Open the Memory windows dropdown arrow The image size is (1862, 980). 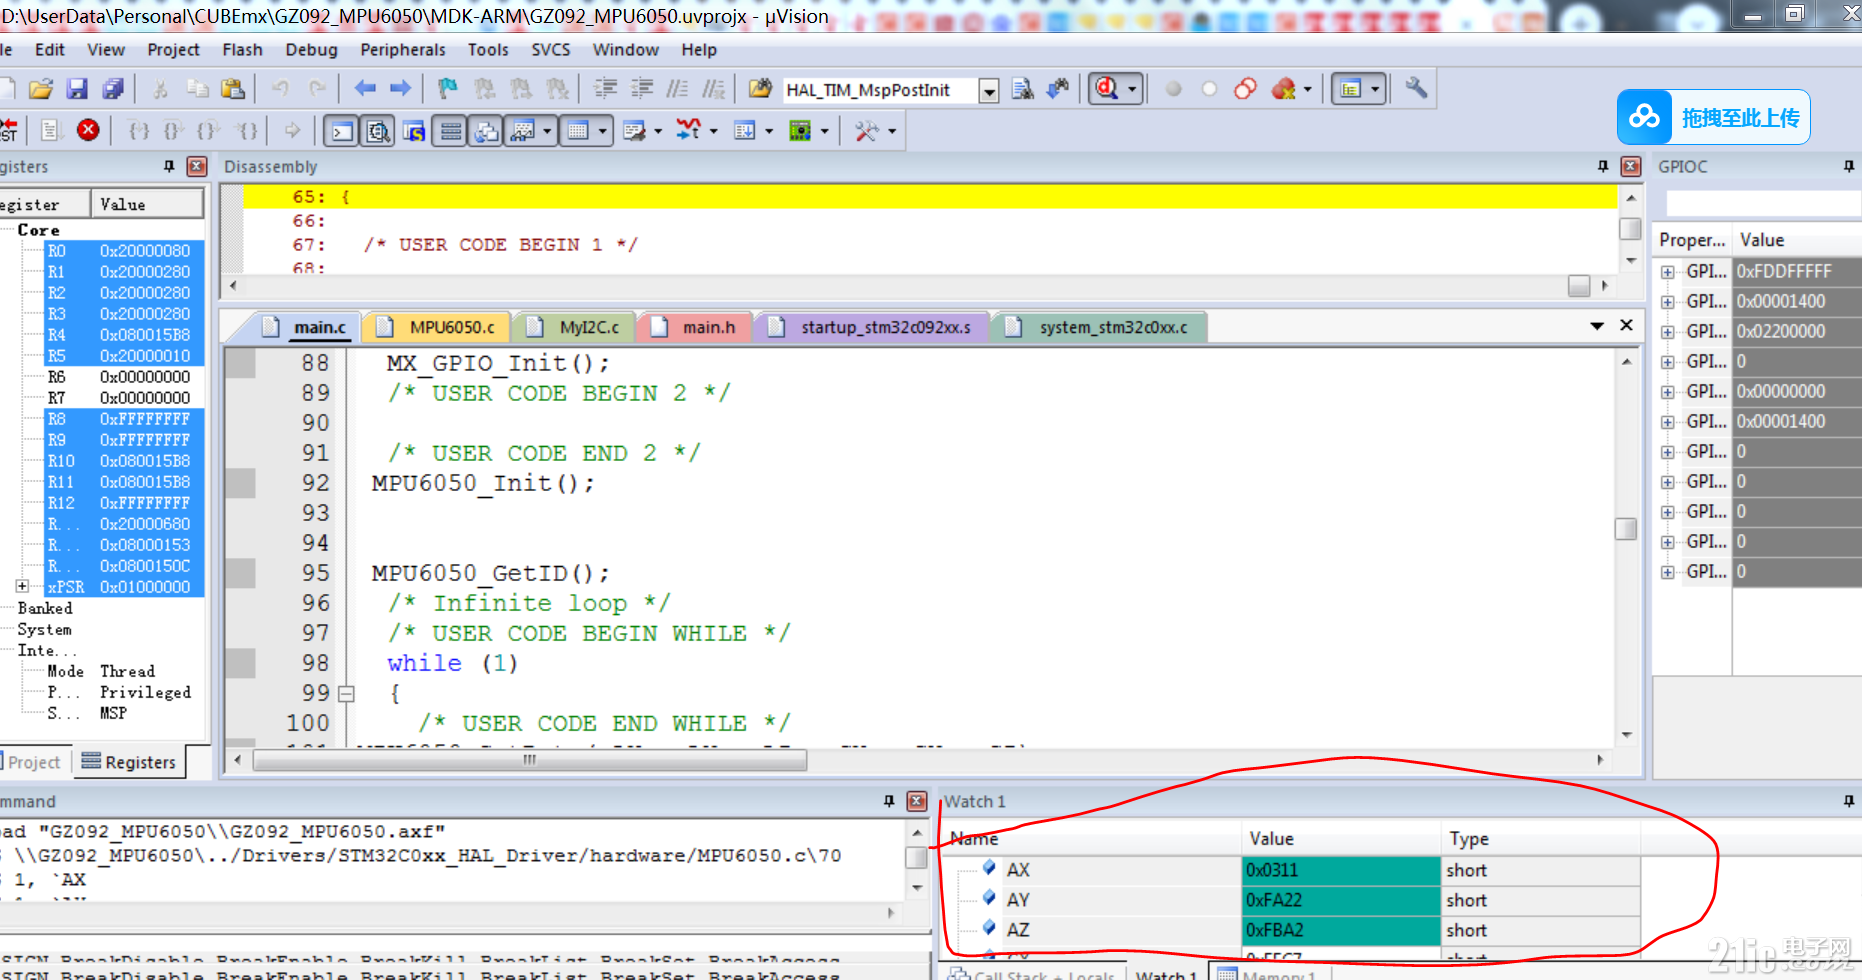click(x=602, y=131)
